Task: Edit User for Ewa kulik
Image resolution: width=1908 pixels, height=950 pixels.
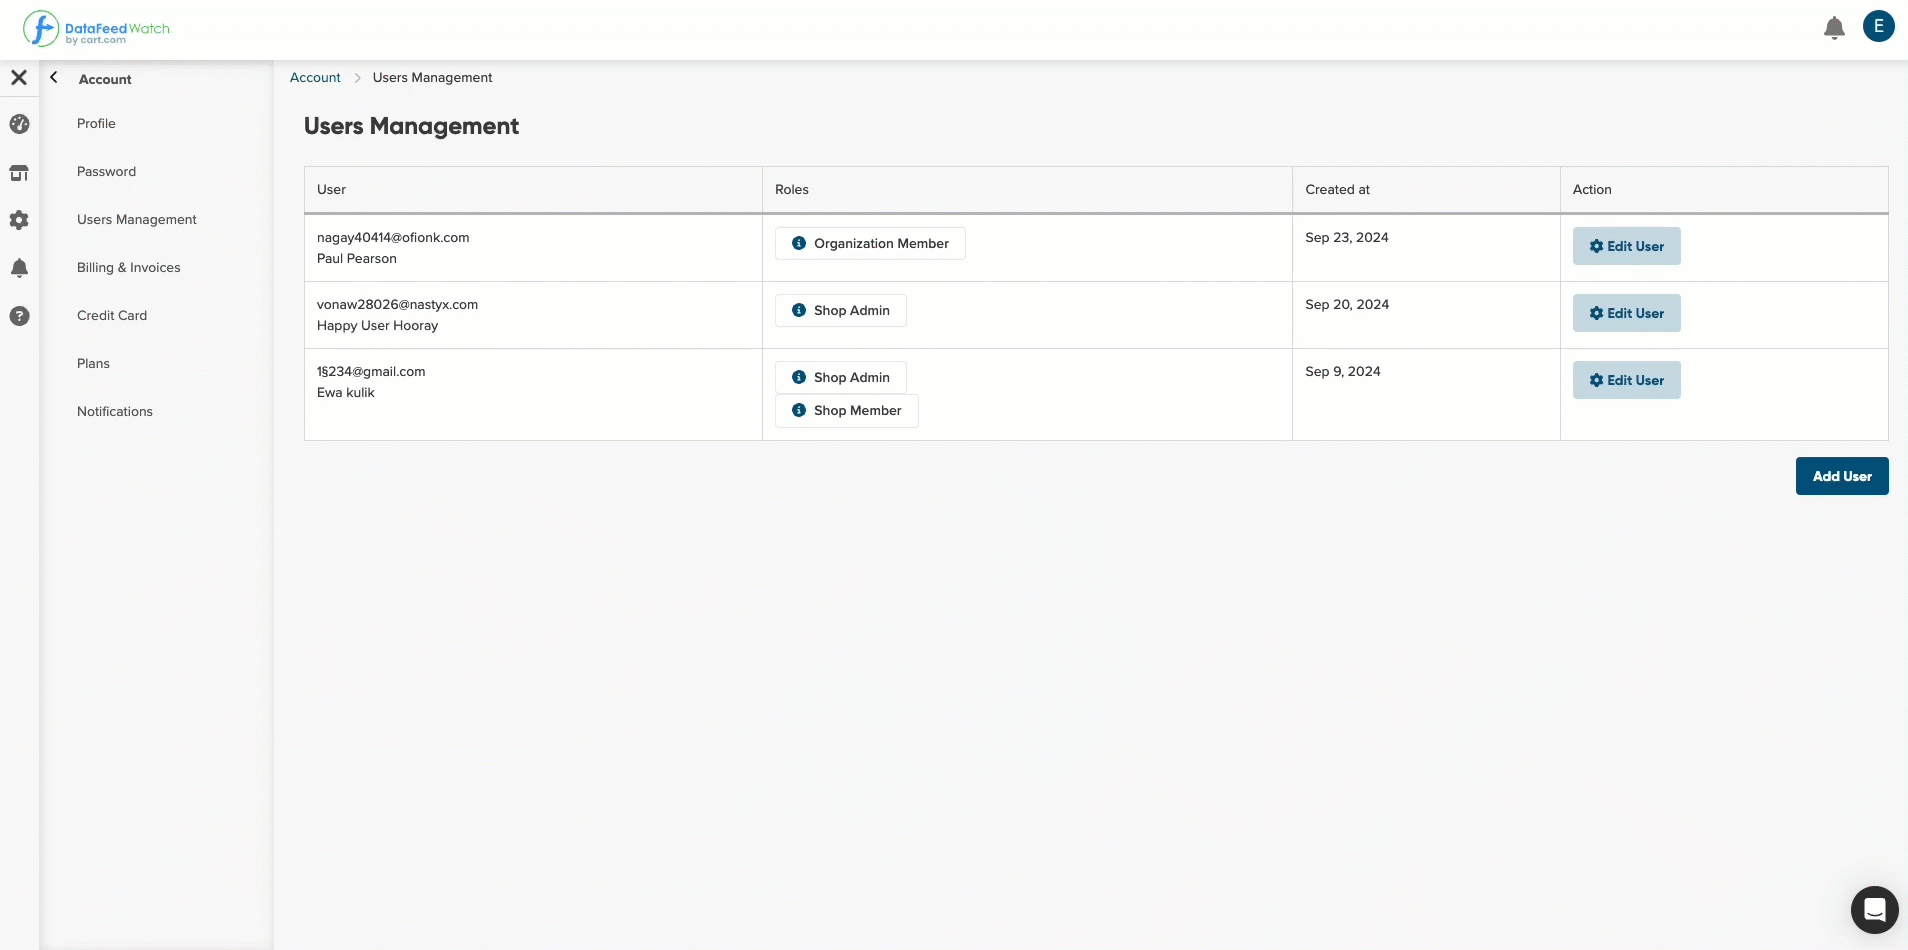Action: point(1626,380)
